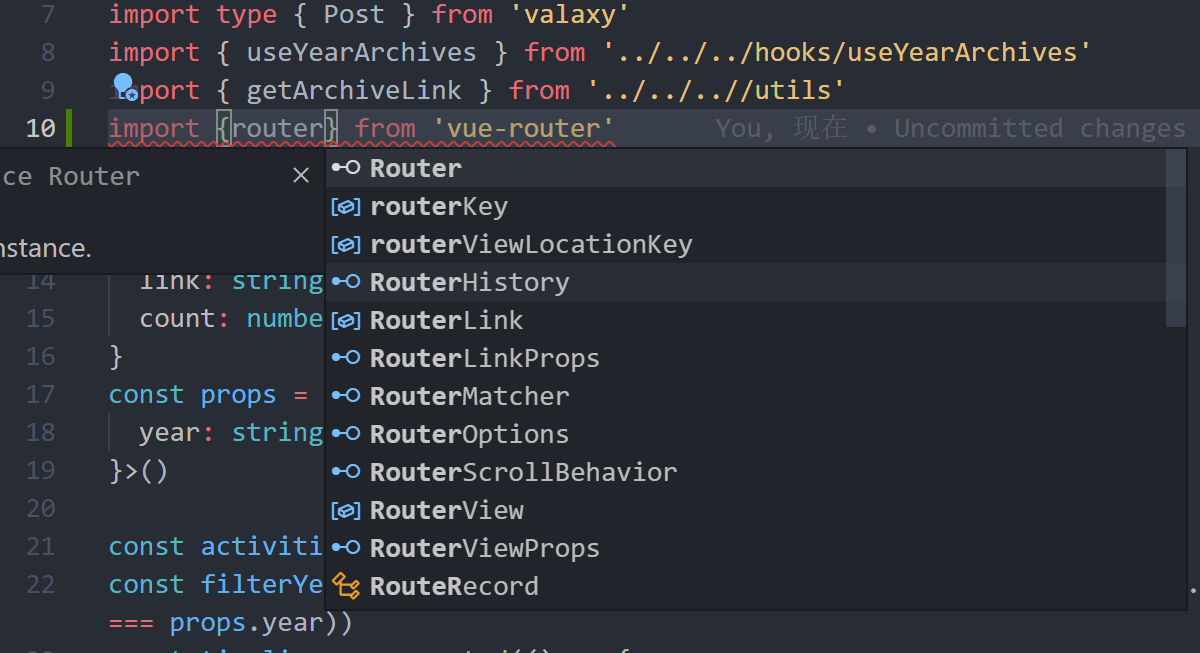1200x653 pixels.
Task: Click the '../../..//utils' path string
Action: pyautogui.click(x=716, y=91)
